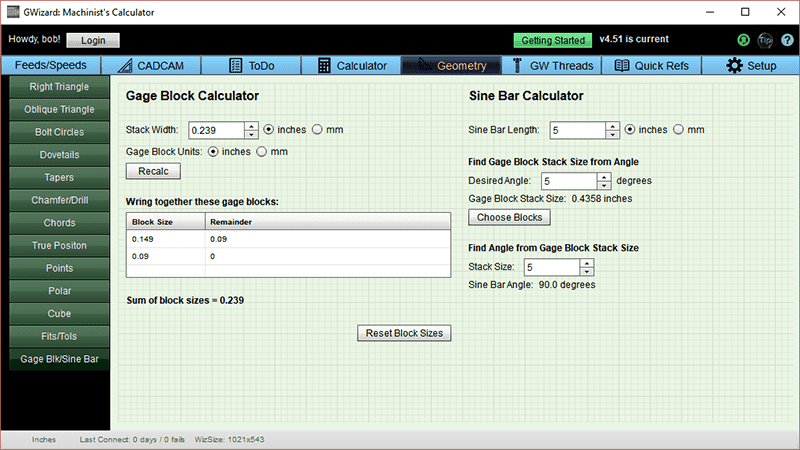Decrease Stack Size with down arrow
The height and width of the screenshot is (450, 800).
click(x=587, y=271)
